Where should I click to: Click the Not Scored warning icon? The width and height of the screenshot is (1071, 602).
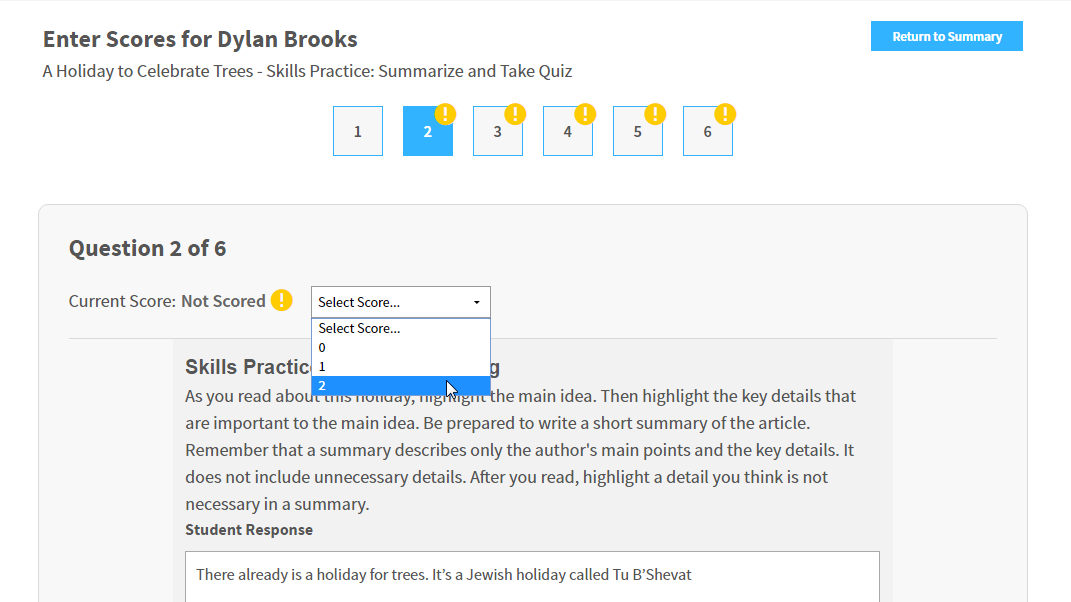point(281,300)
